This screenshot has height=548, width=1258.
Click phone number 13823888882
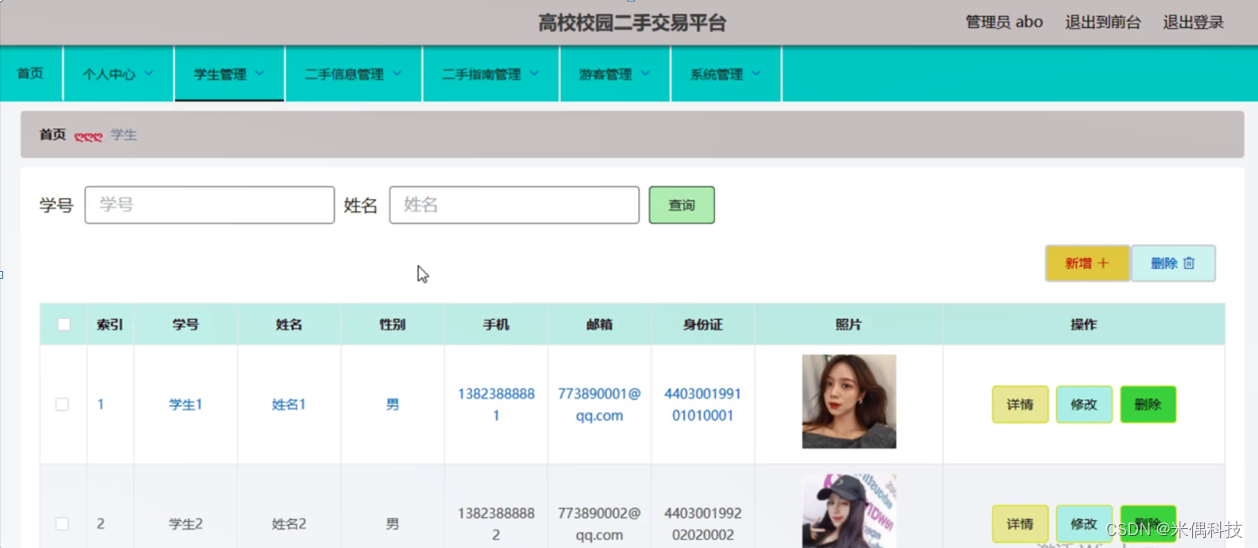[496, 523]
